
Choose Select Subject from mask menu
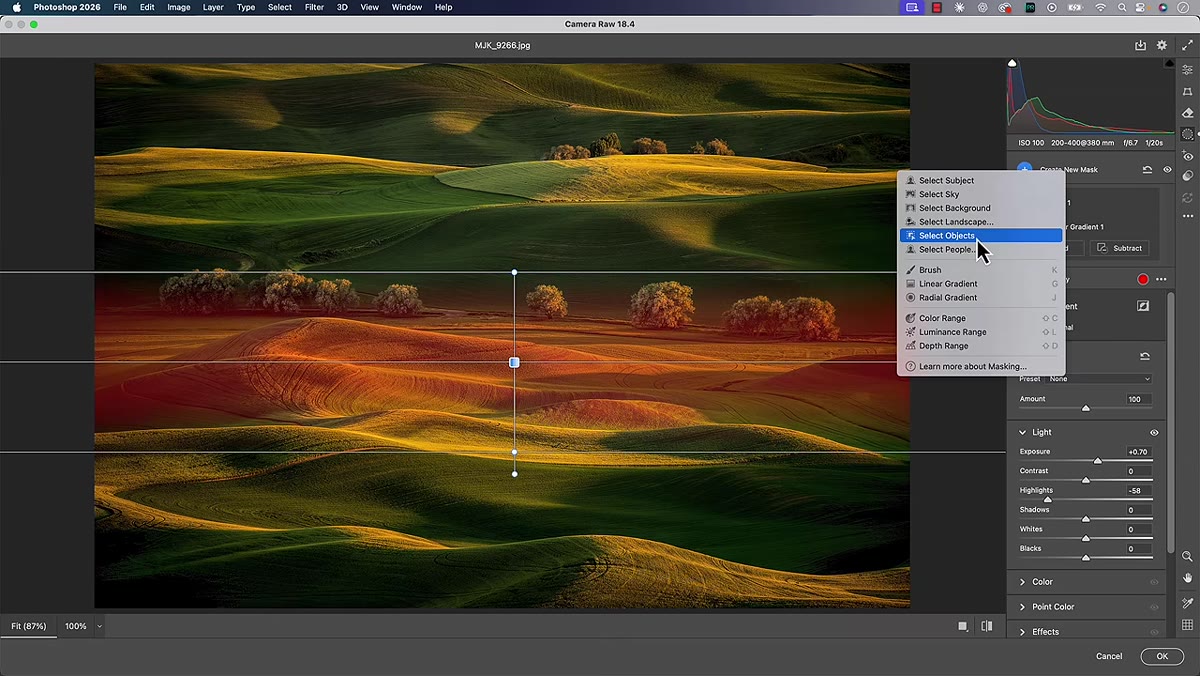tap(981, 181)
